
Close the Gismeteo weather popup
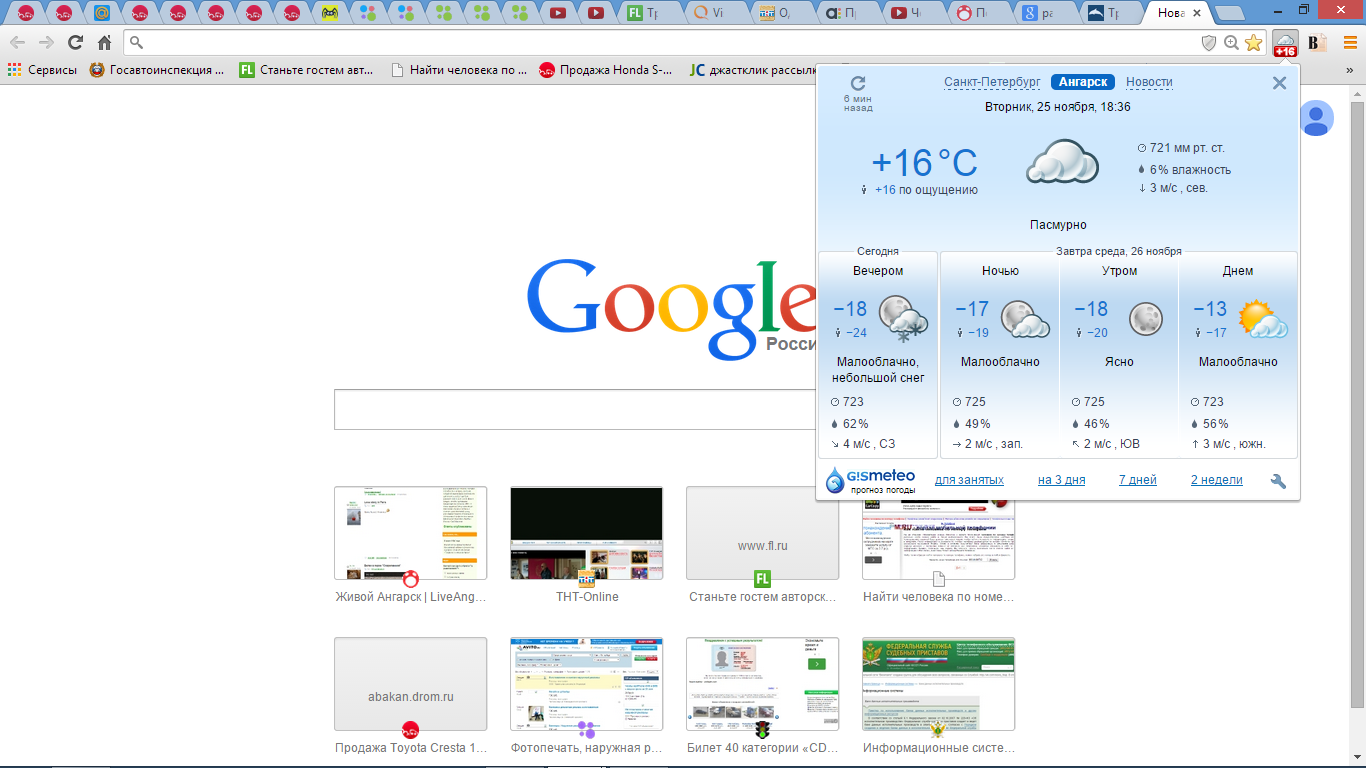point(1279,83)
